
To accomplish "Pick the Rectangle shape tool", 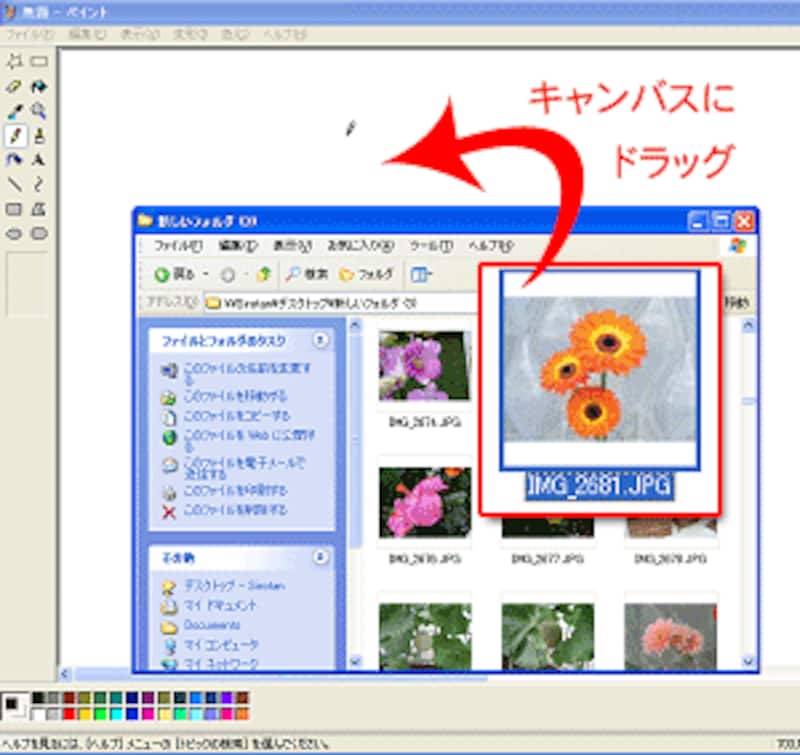I will pyautogui.click(x=14, y=209).
